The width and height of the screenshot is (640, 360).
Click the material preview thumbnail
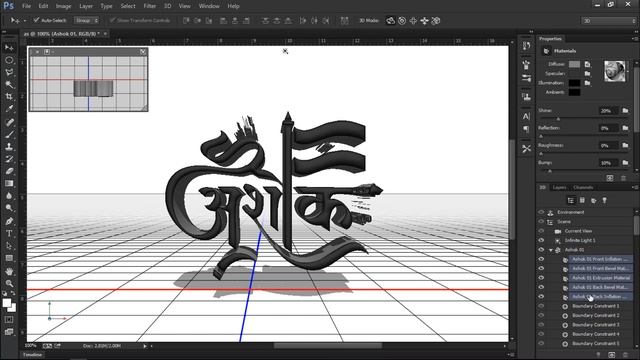tap(615, 71)
